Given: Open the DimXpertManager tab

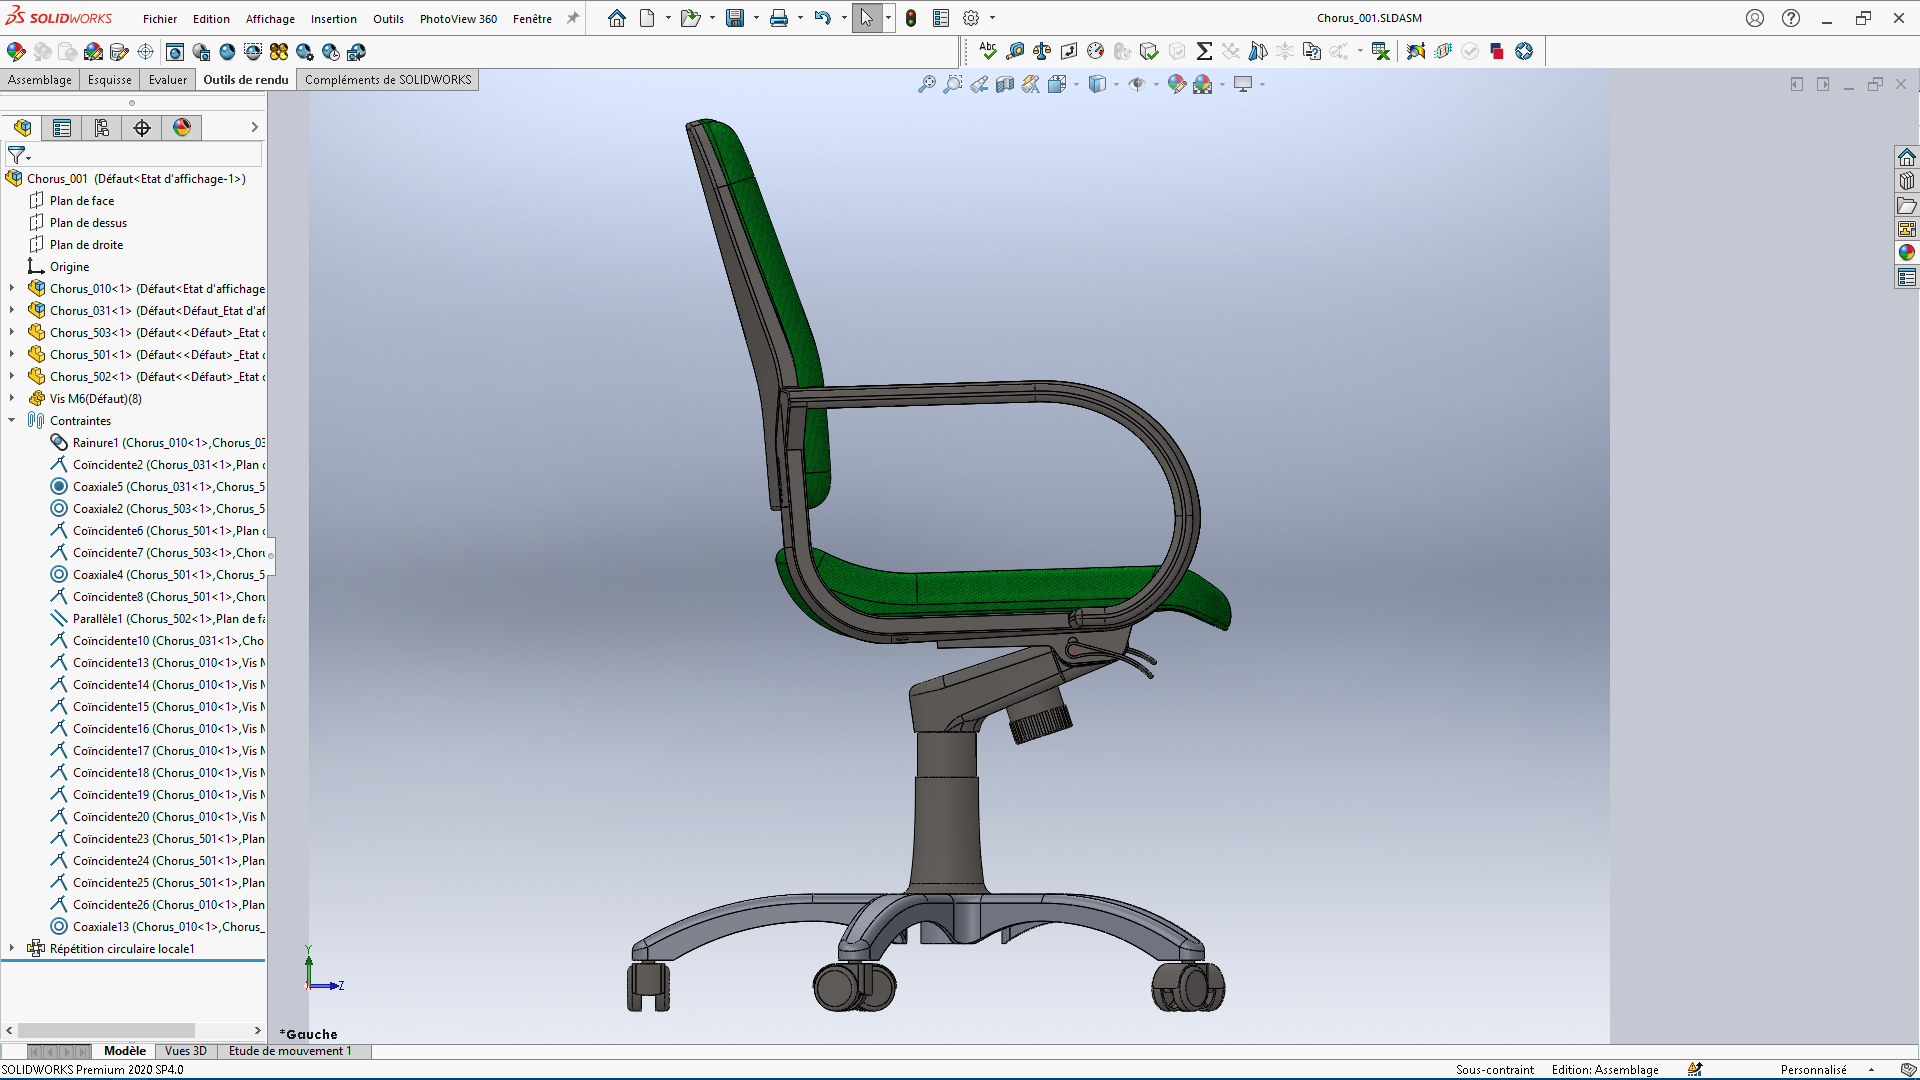Looking at the screenshot, I should (x=142, y=128).
